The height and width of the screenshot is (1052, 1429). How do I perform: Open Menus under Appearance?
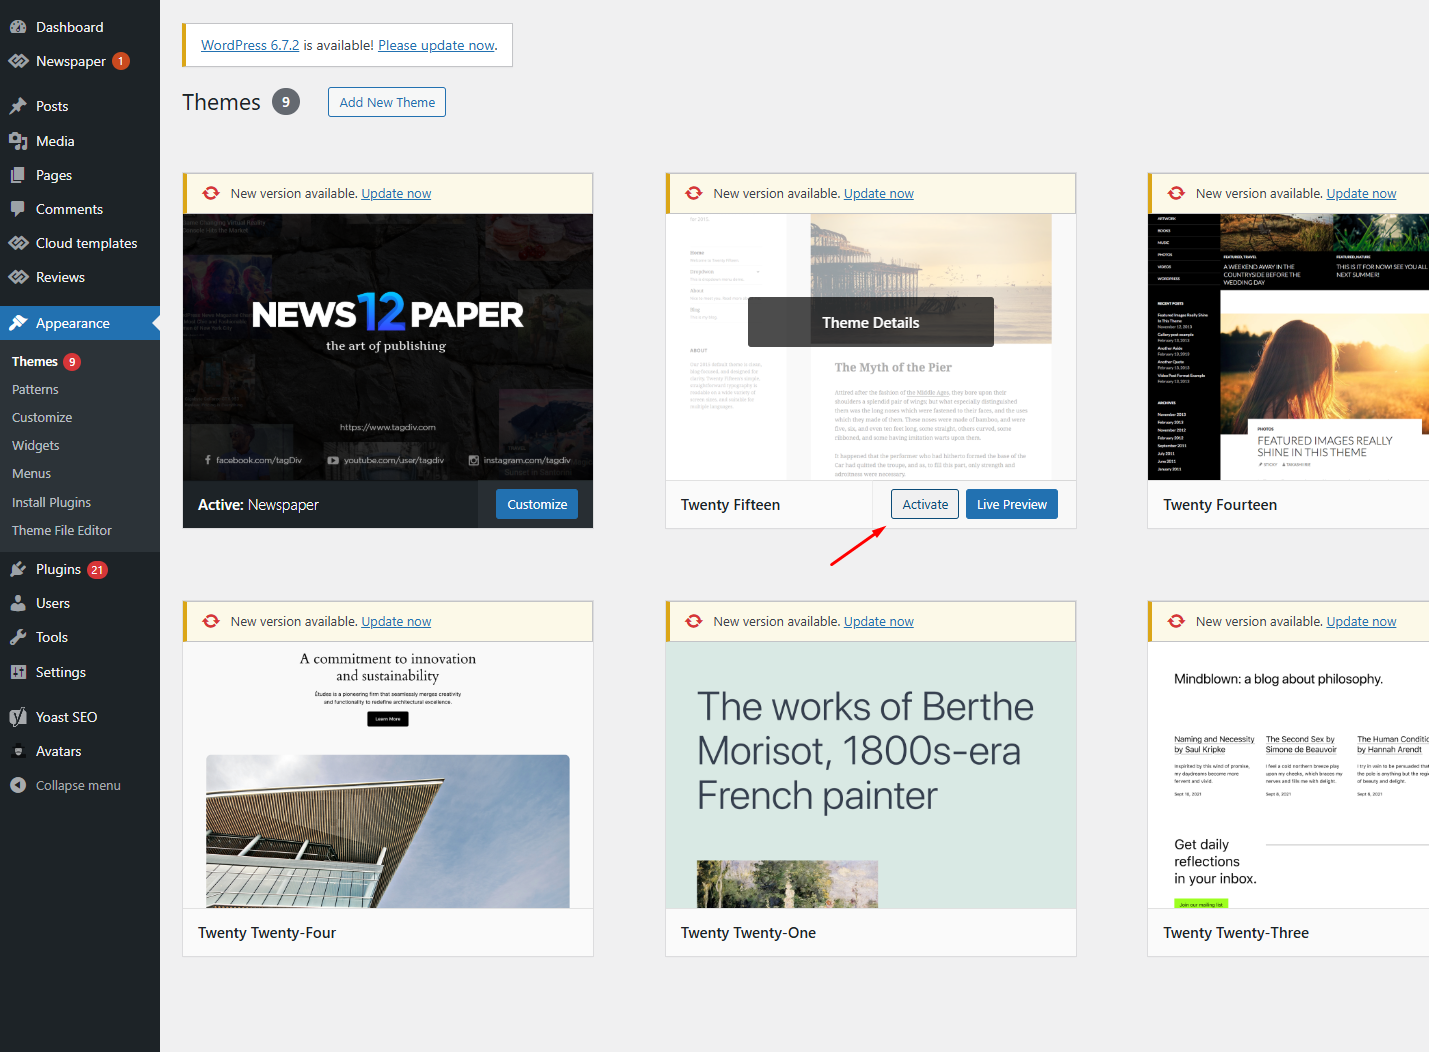pos(31,473)
